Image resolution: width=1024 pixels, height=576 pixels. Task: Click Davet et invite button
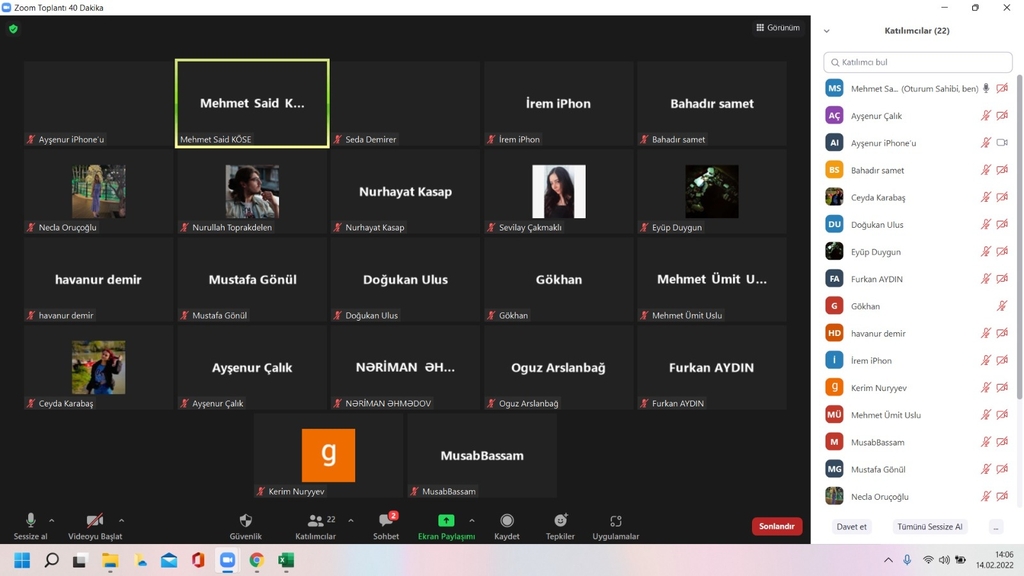click(x=852, y=526)
